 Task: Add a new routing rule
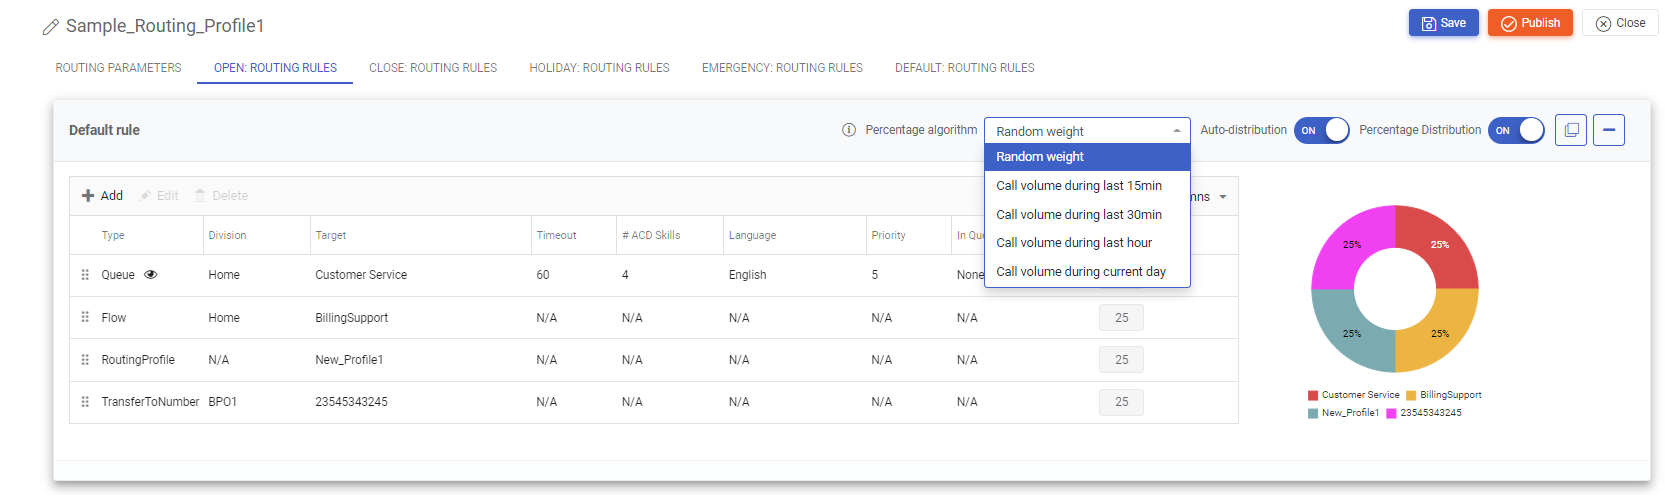click(x=102, y=196)
